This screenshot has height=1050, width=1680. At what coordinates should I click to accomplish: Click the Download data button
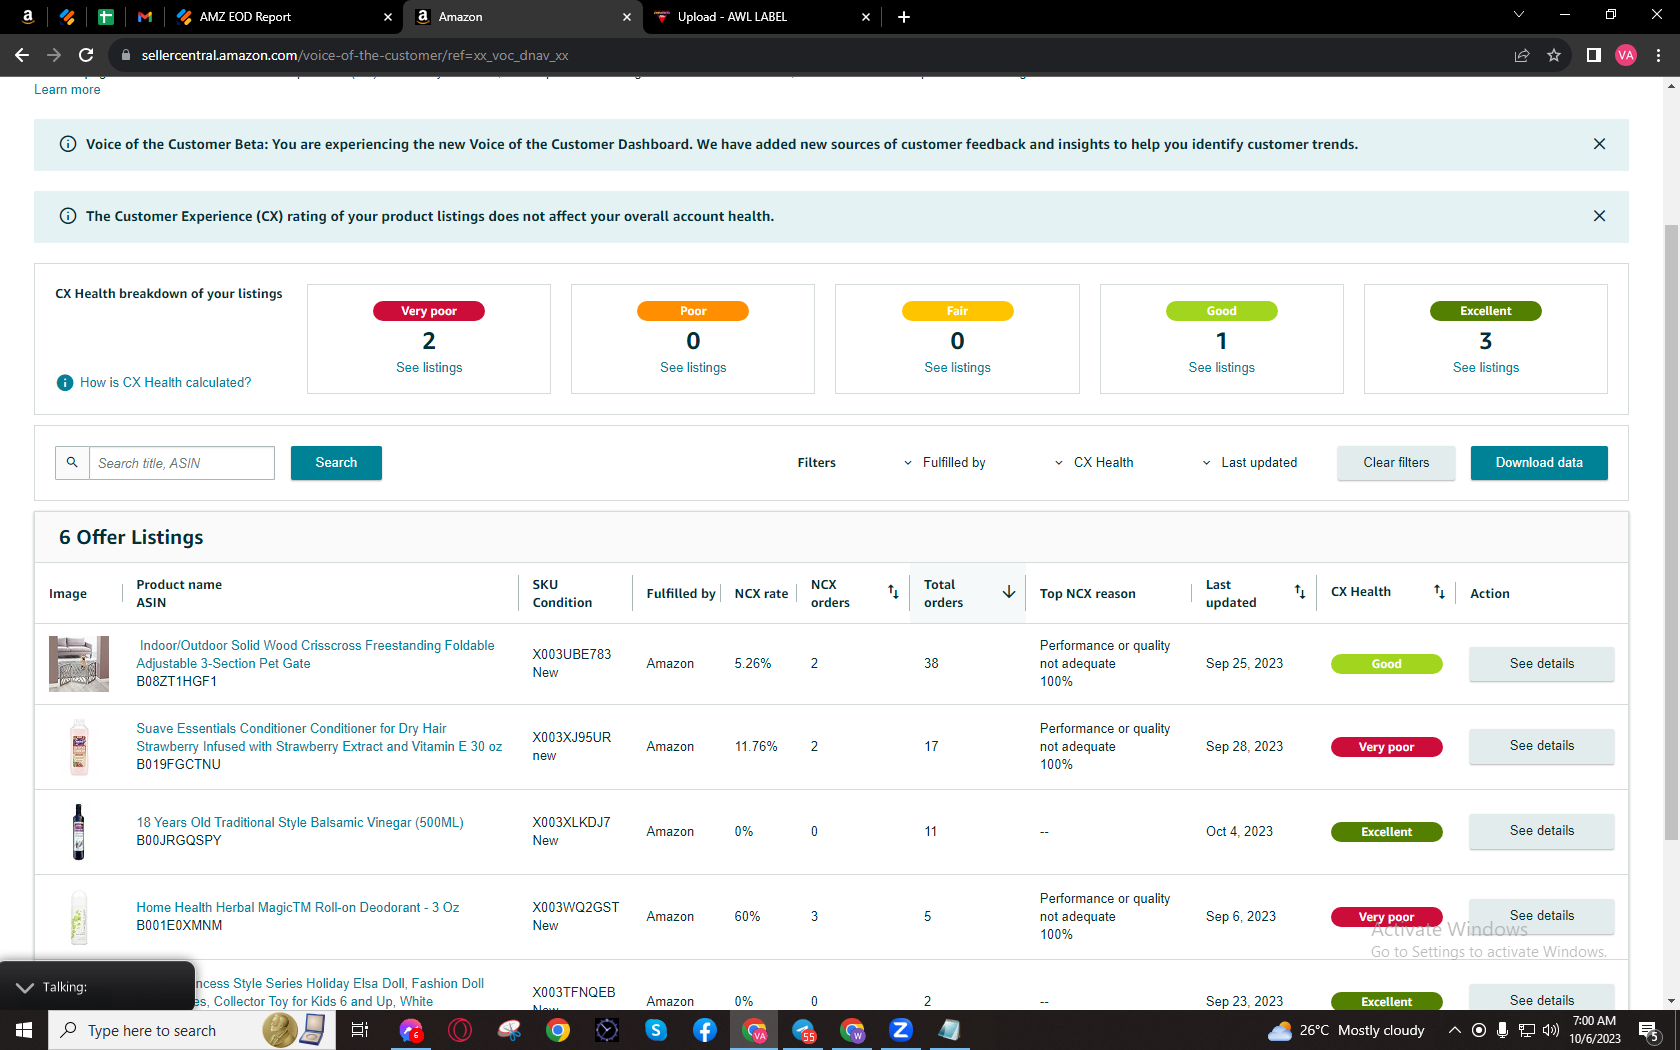(x=1539, y=463)
